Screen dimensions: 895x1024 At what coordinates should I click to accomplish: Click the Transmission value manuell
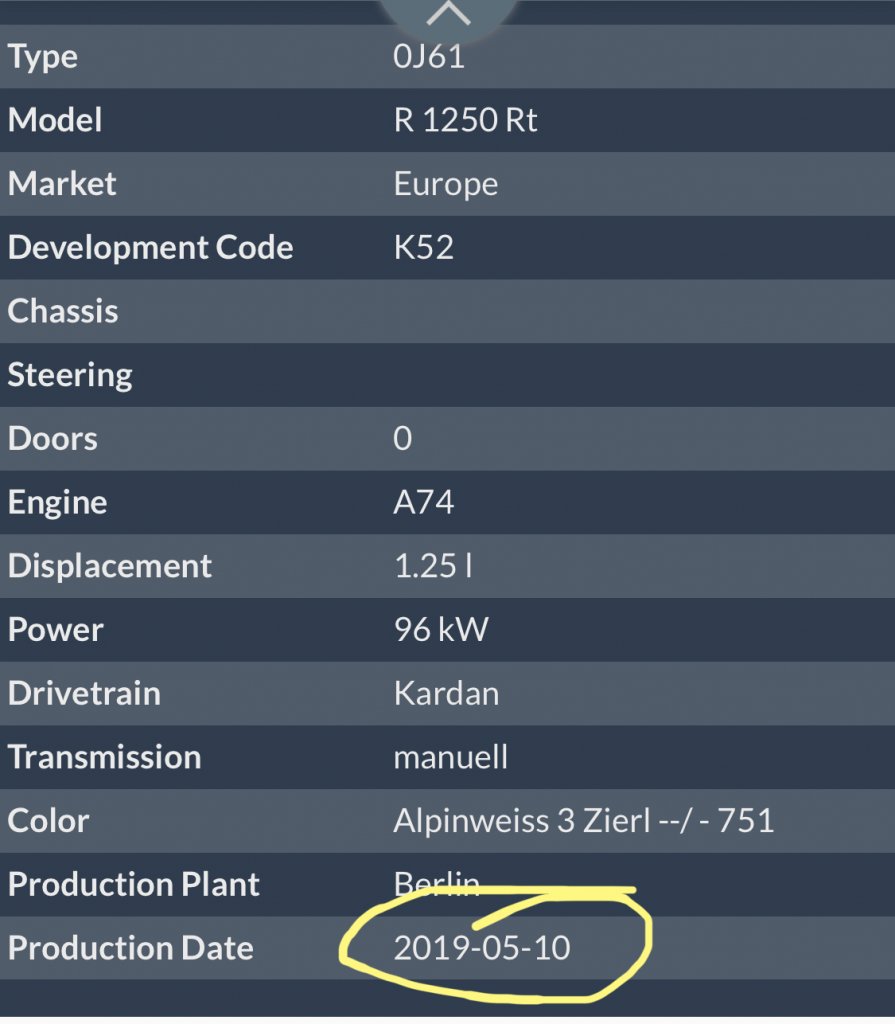tap(450, 757)
